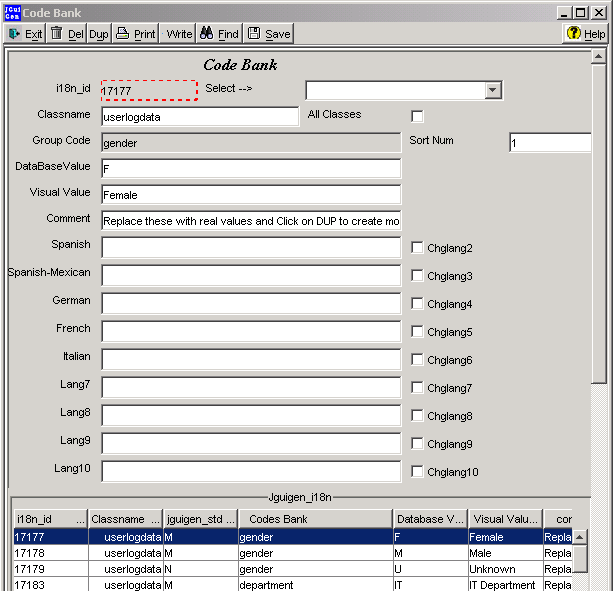Focus the German translation field
The height and width of the screenshot is (591, 613).
[251, 303]
